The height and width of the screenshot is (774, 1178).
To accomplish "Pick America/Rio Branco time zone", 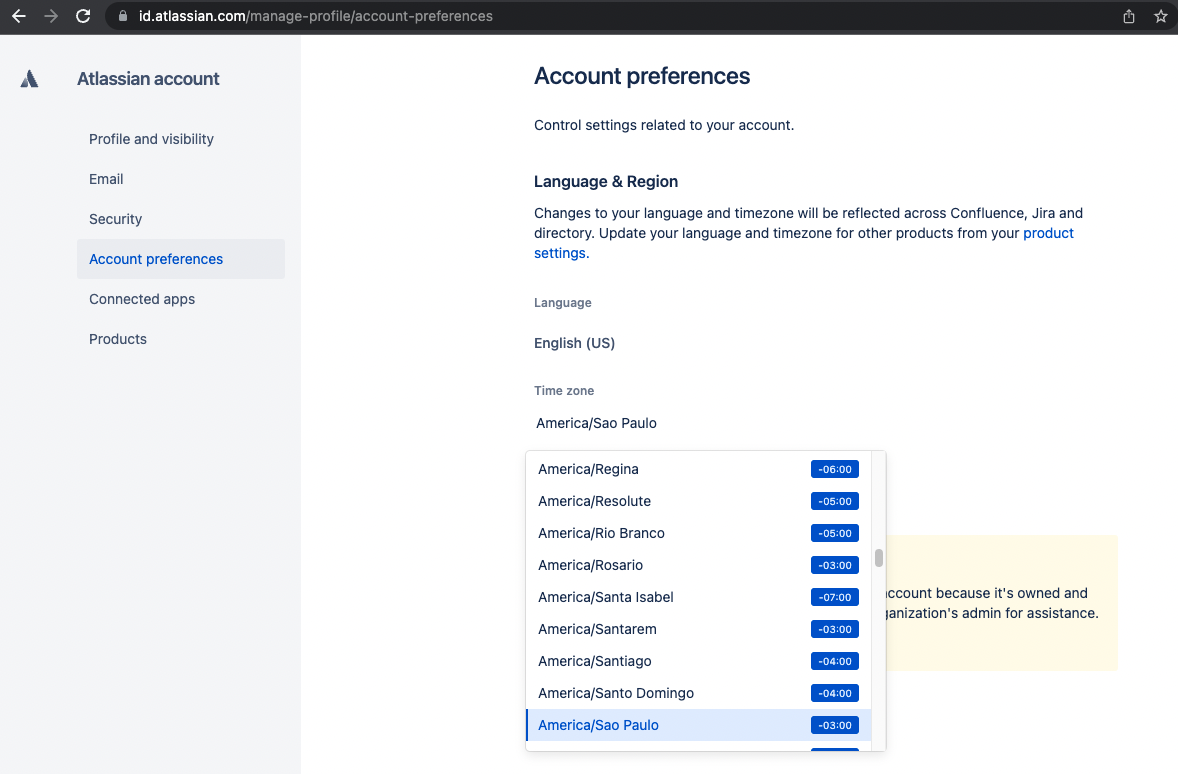I will 601,533.
